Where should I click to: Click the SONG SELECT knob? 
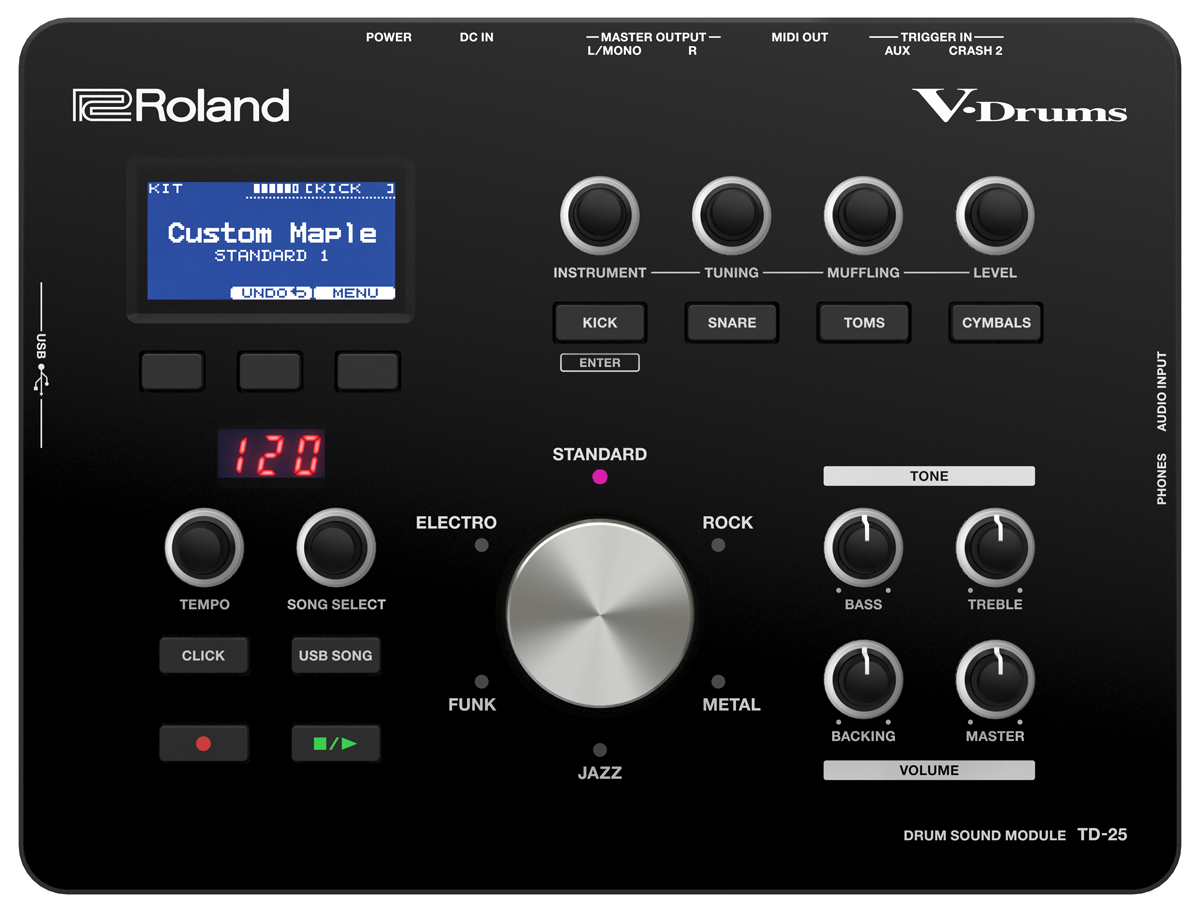coord(336,548)
